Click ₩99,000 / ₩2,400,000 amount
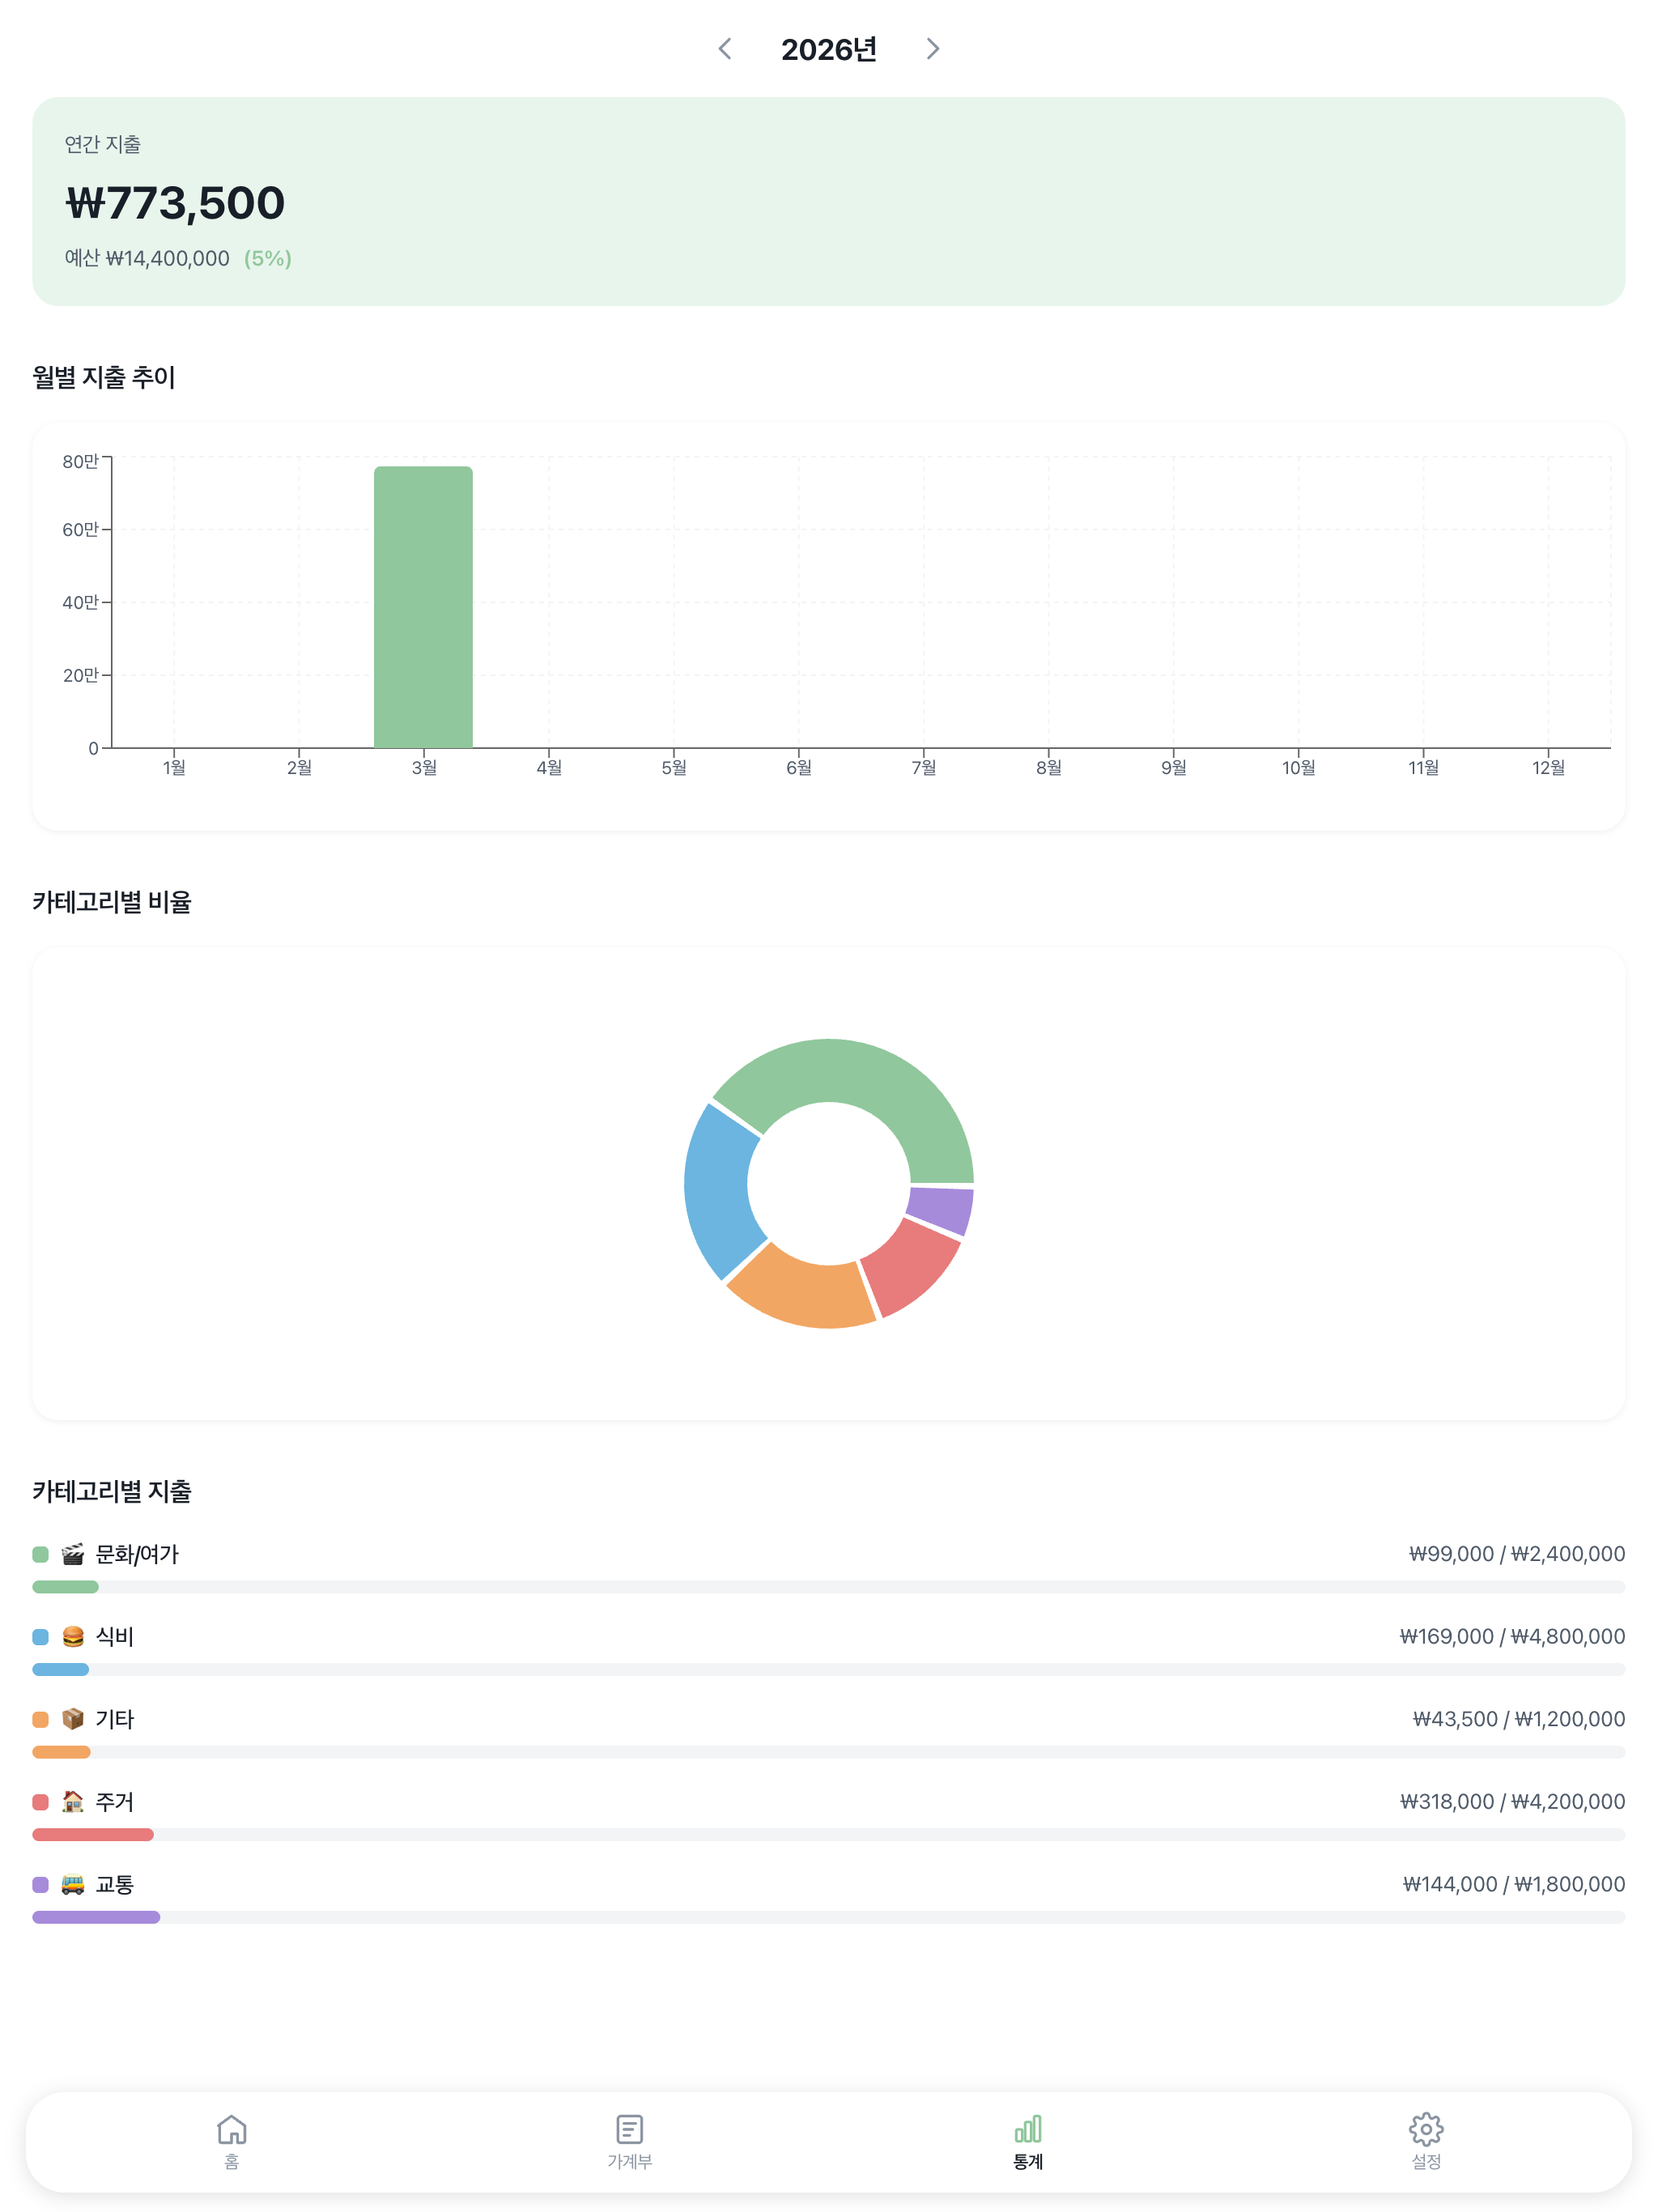 (1517, 1554)
